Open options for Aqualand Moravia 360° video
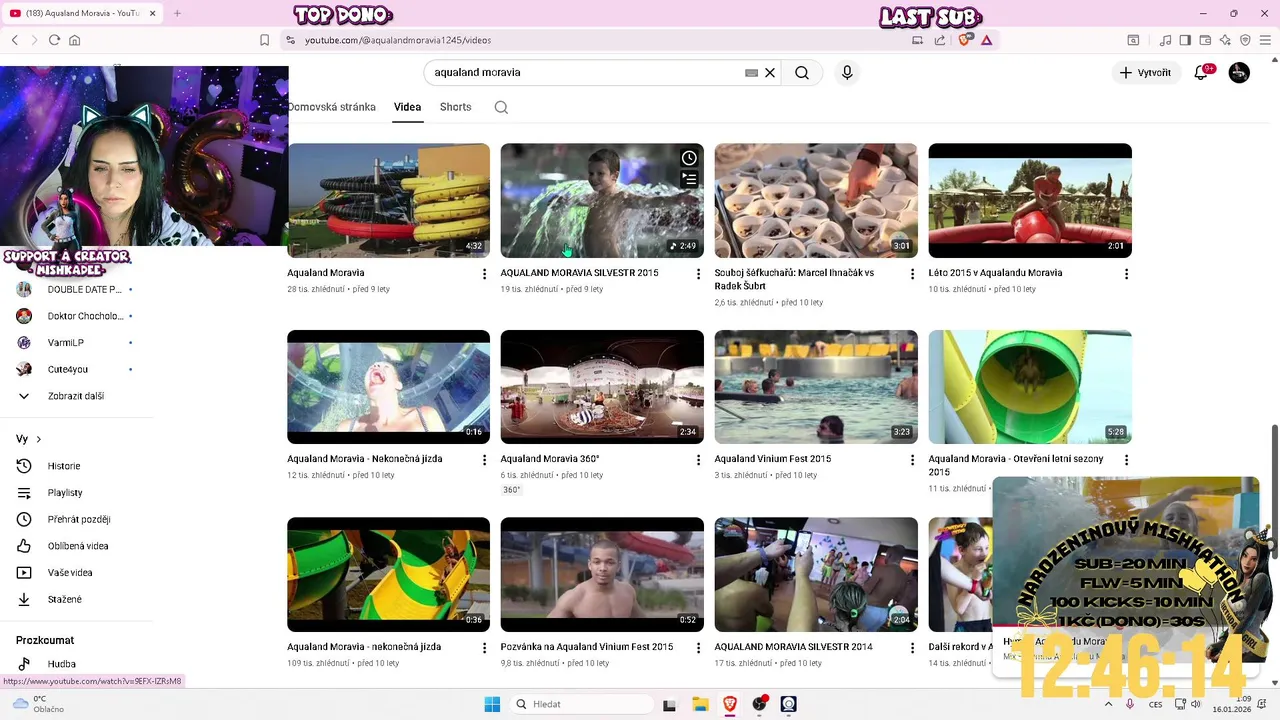Screen dimensions: 1280x720 (x=698, y=460)
